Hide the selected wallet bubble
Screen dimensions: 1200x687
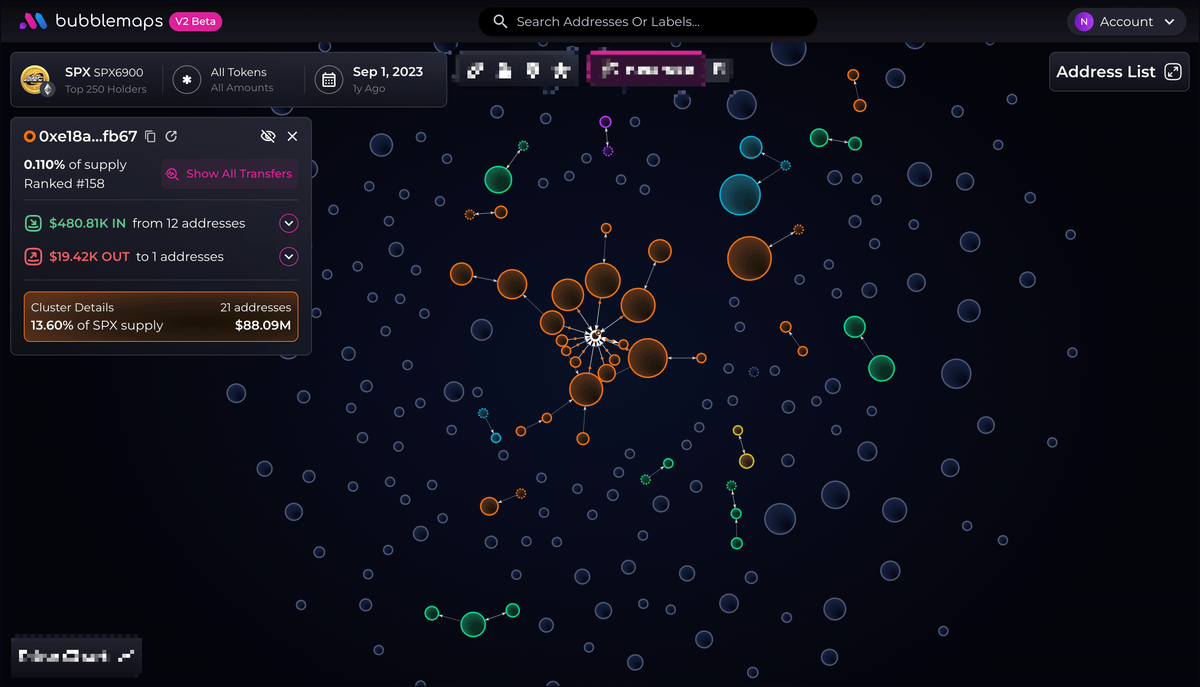click(x=268, y=136)
